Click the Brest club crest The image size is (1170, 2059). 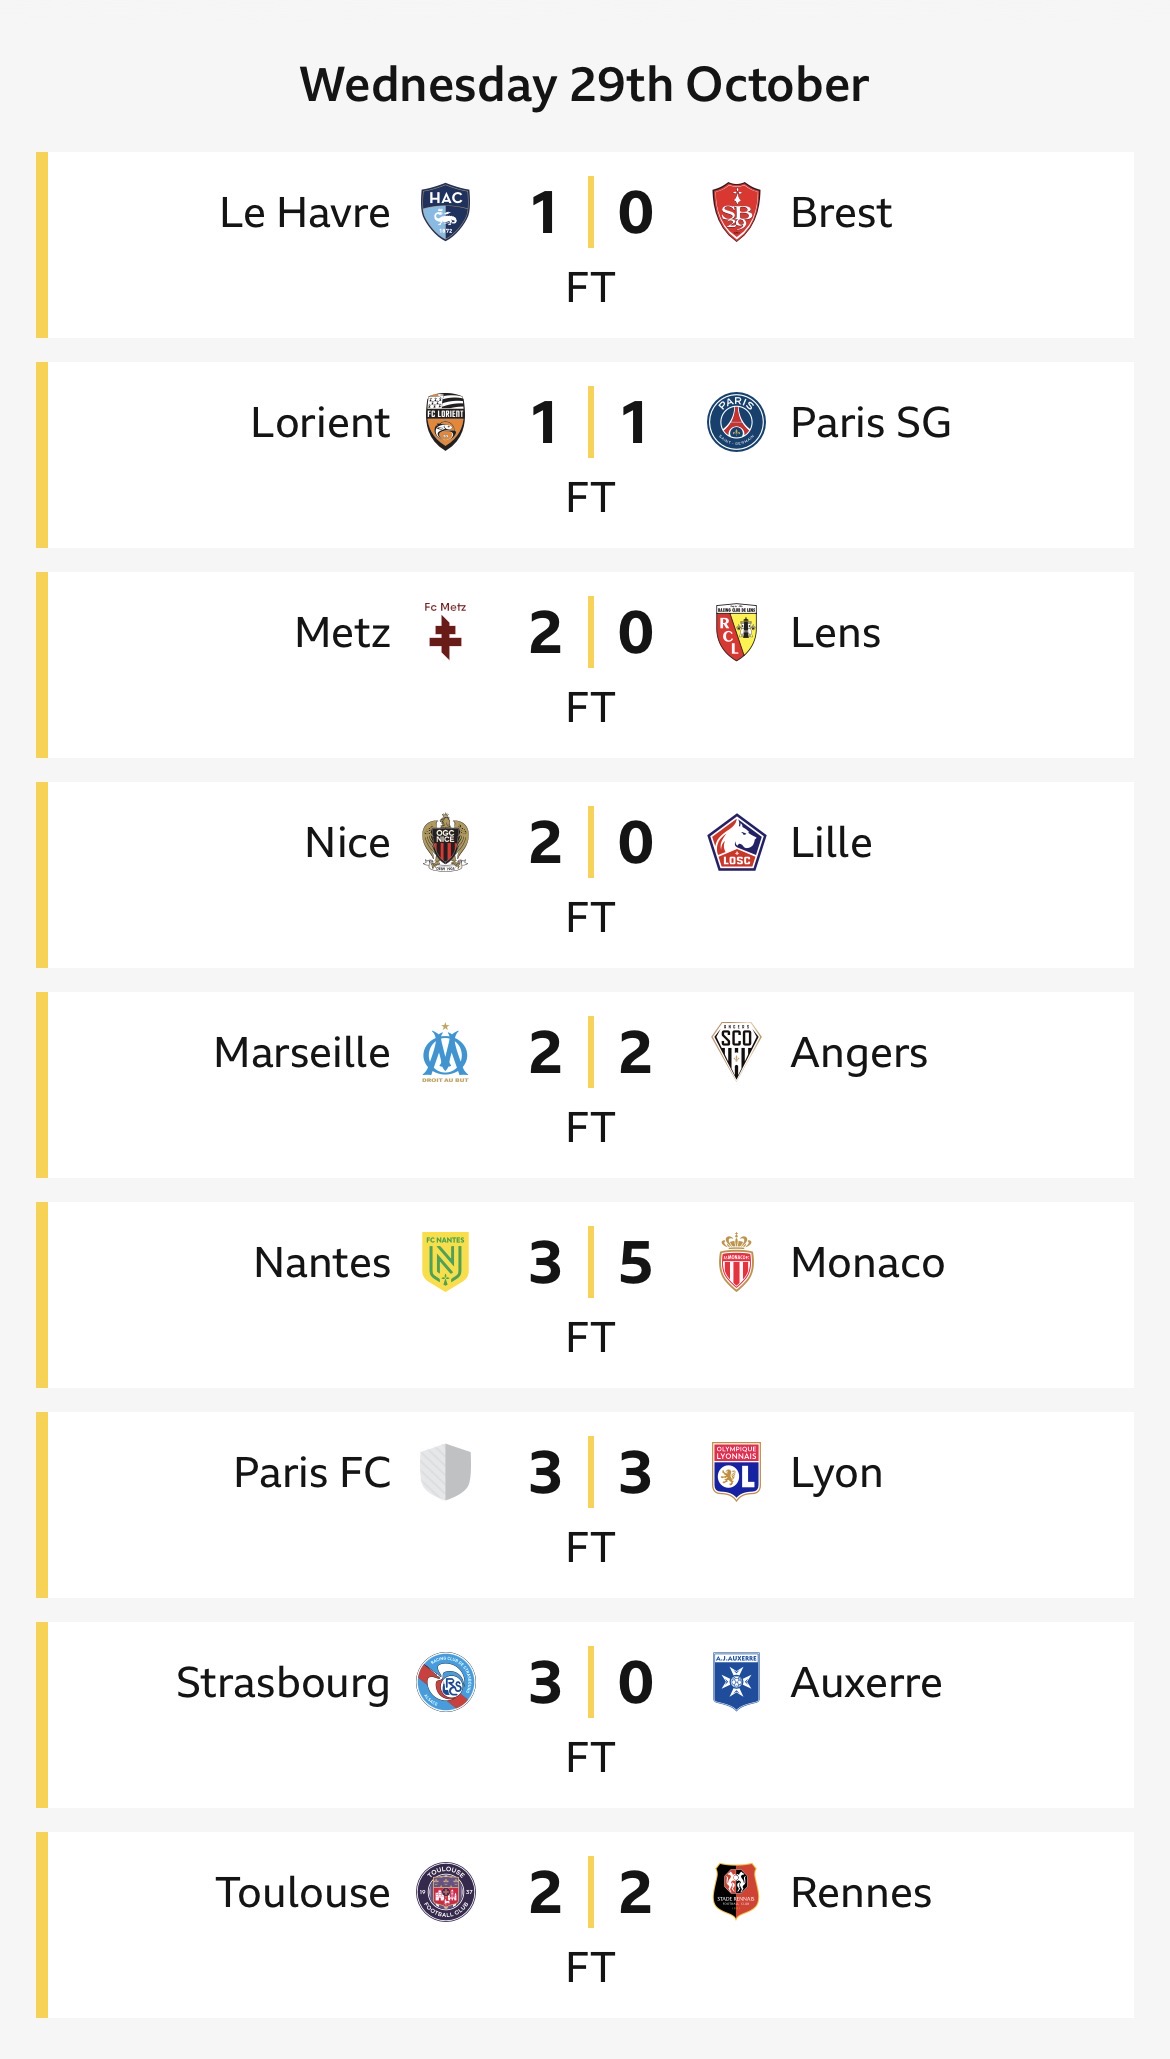tap(736, 212)
